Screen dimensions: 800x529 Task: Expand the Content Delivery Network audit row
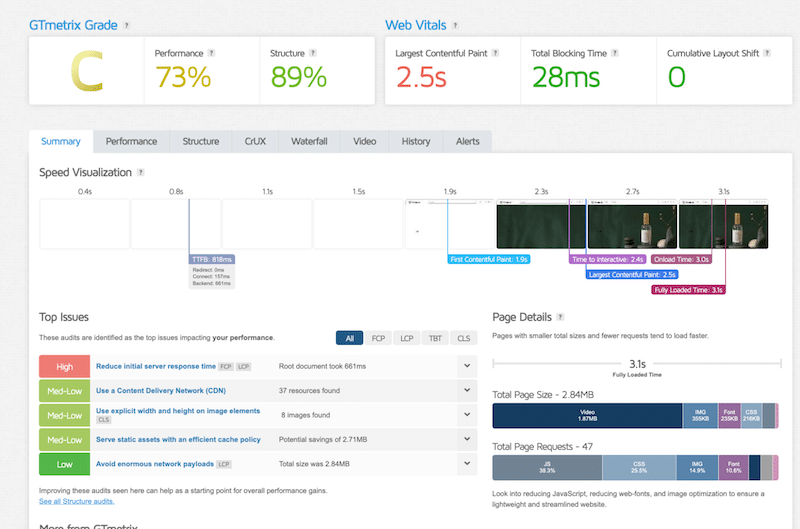[466, 391]
